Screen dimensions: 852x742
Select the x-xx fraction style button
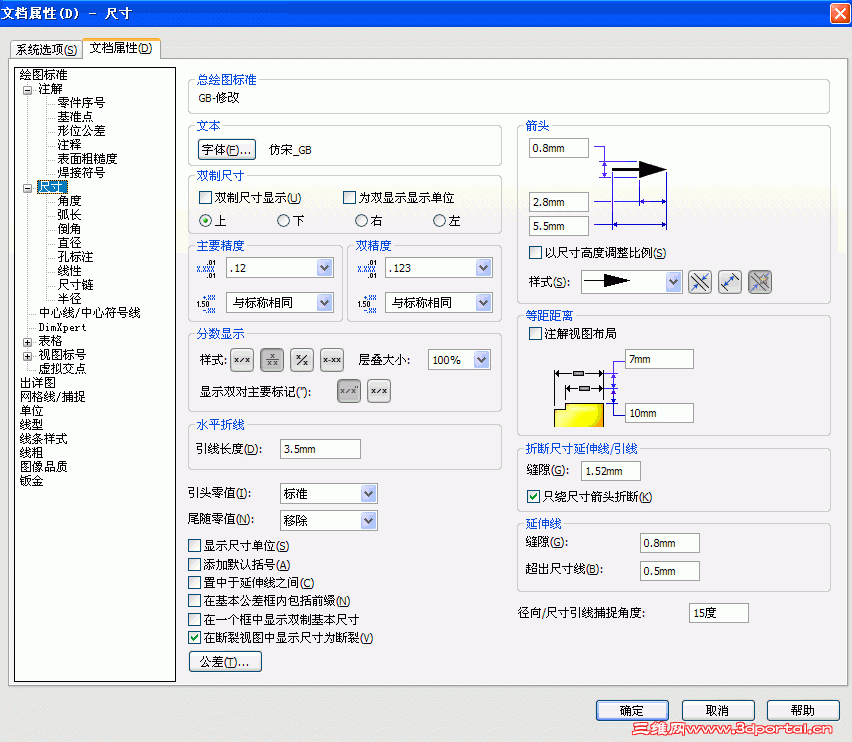tap(331, 360)
